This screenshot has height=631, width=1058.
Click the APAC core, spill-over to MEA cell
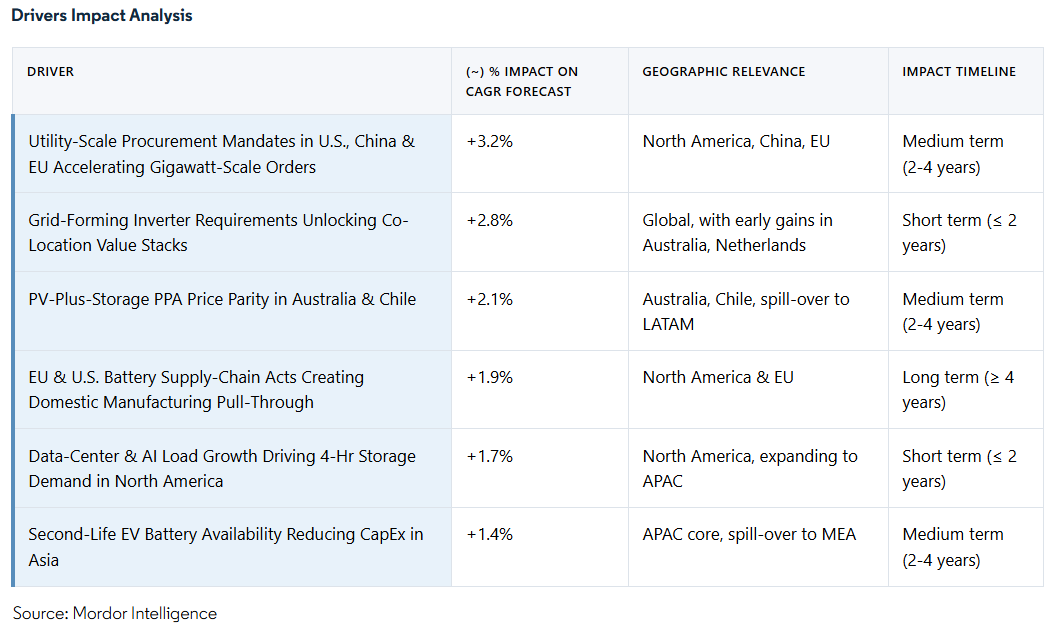[749, 534]
